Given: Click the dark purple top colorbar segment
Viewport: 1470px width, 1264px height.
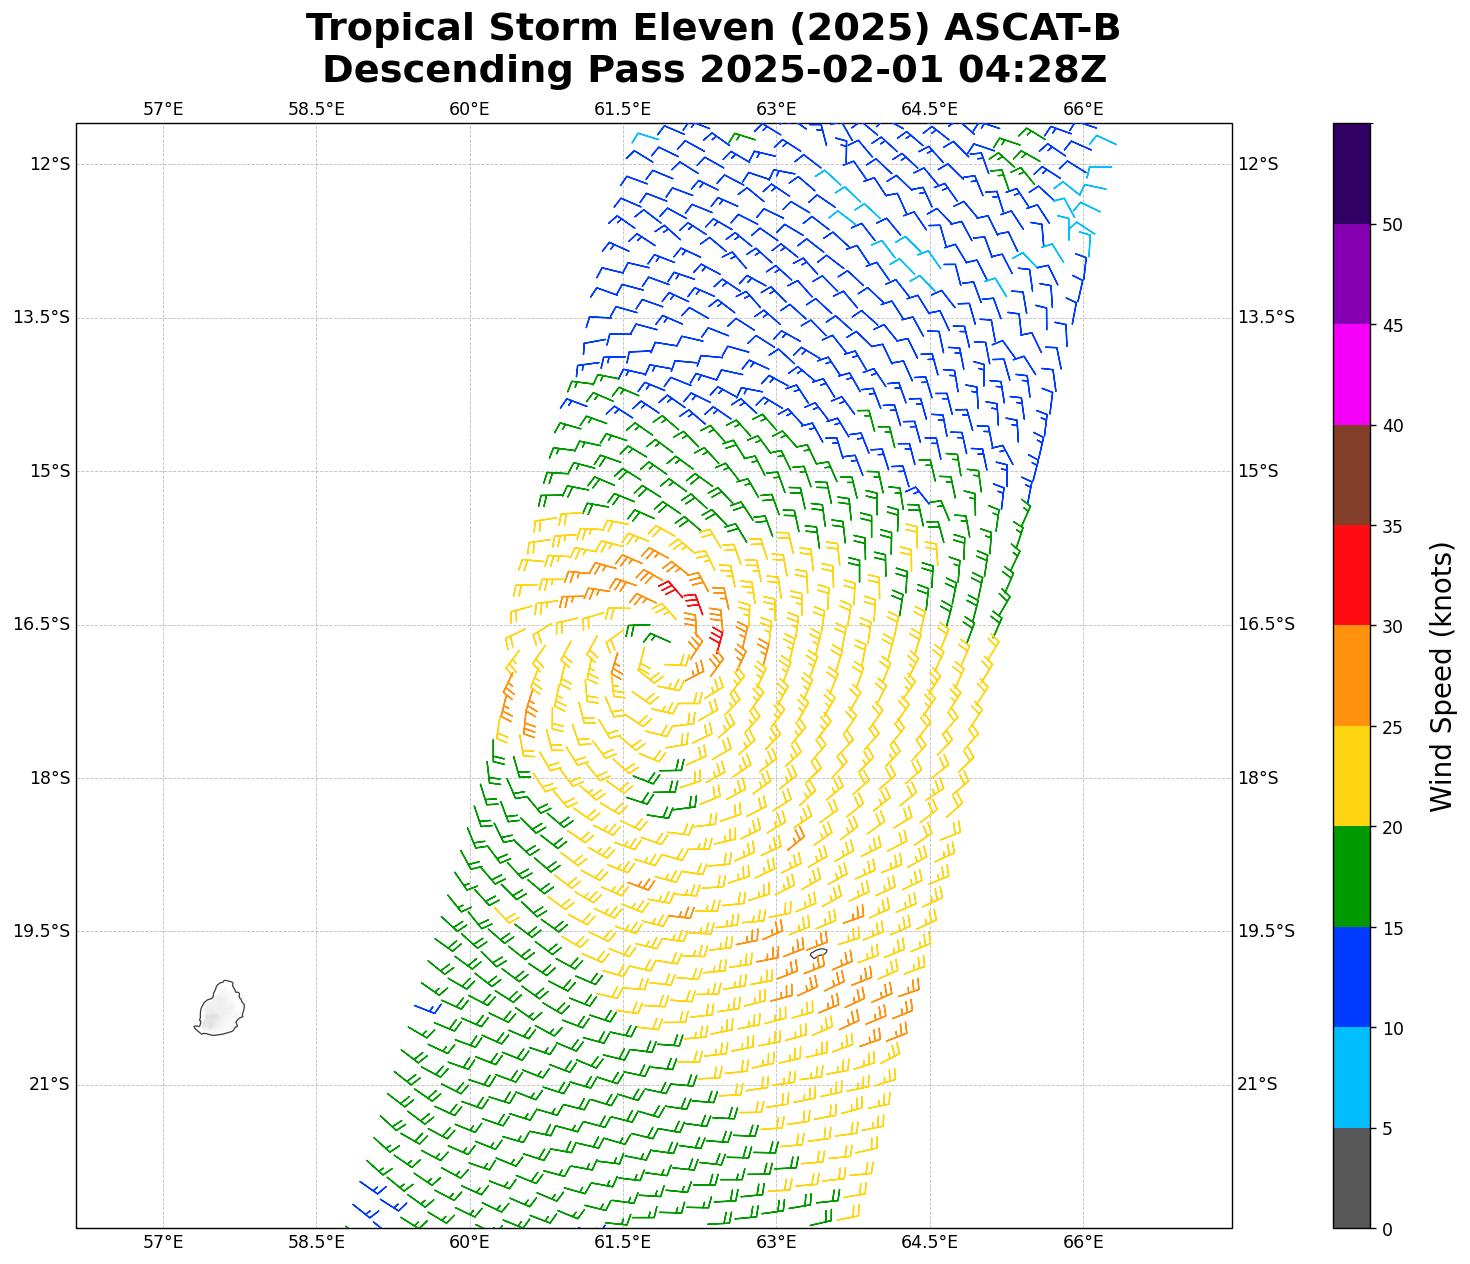Looking at the screenshot, I should pyautogui.click(x=1351, y=173).
